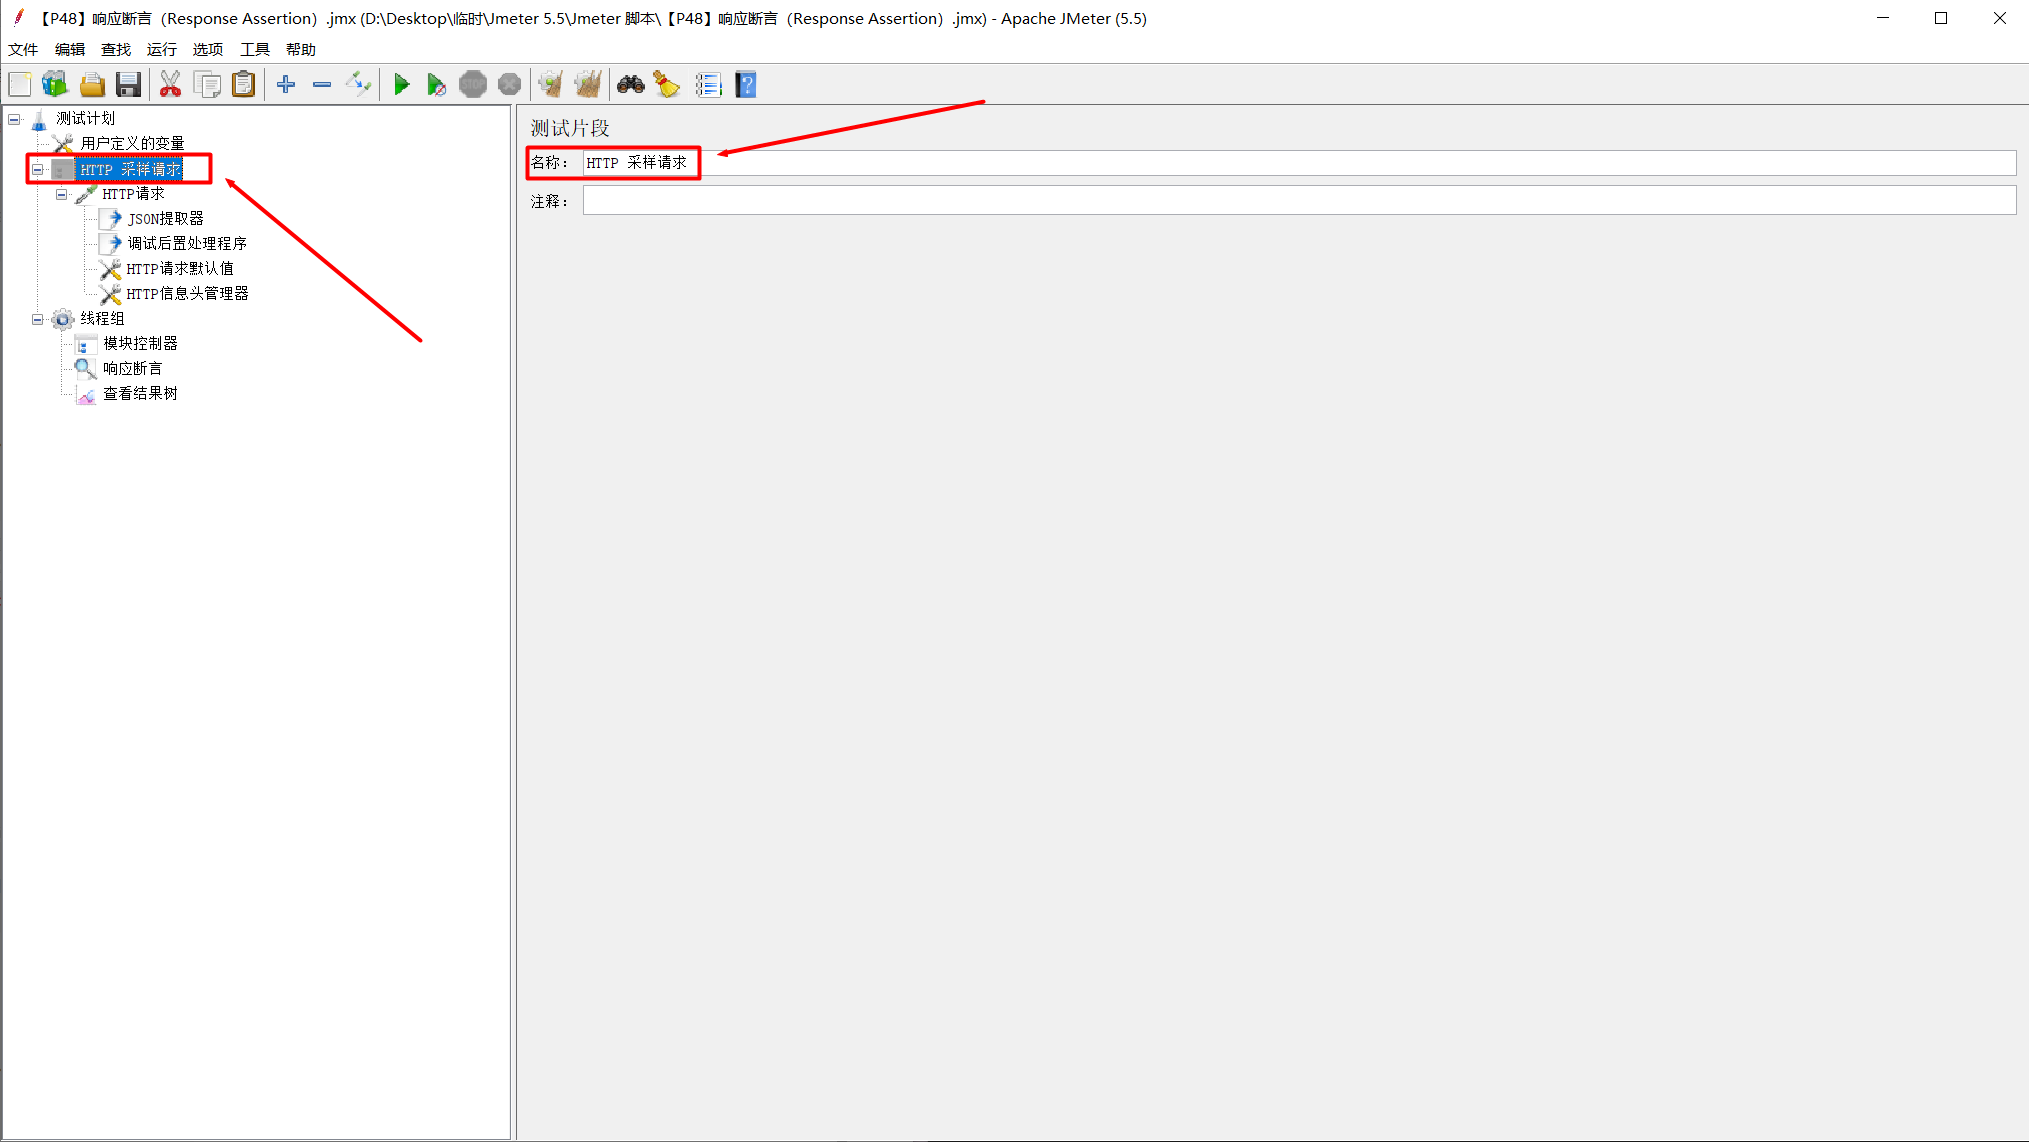
Task: Click the Save floppy disk icon
Action: (128, 85)
